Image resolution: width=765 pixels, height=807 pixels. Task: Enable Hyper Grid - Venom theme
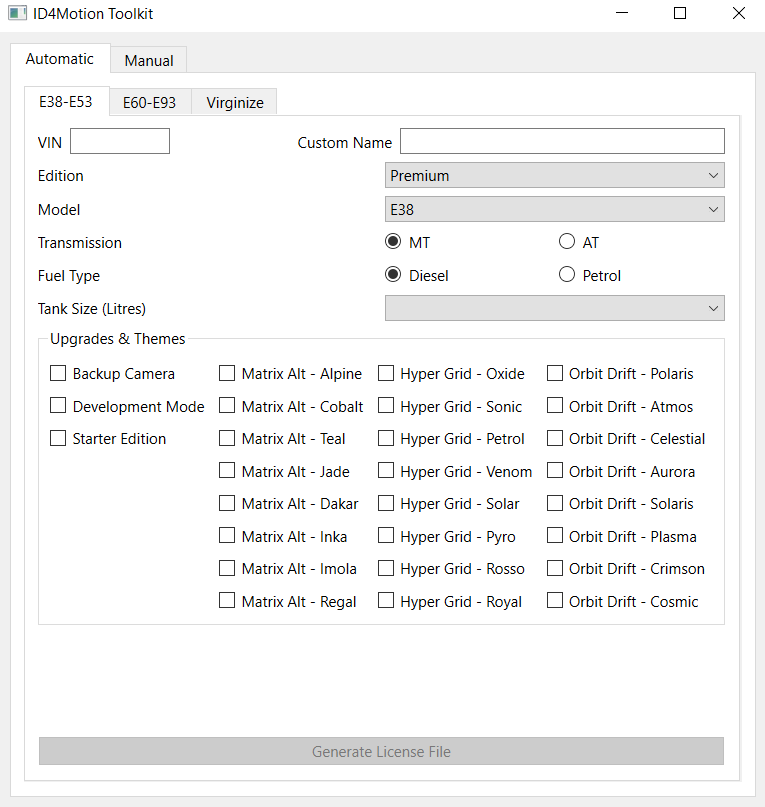coord(386,470)
